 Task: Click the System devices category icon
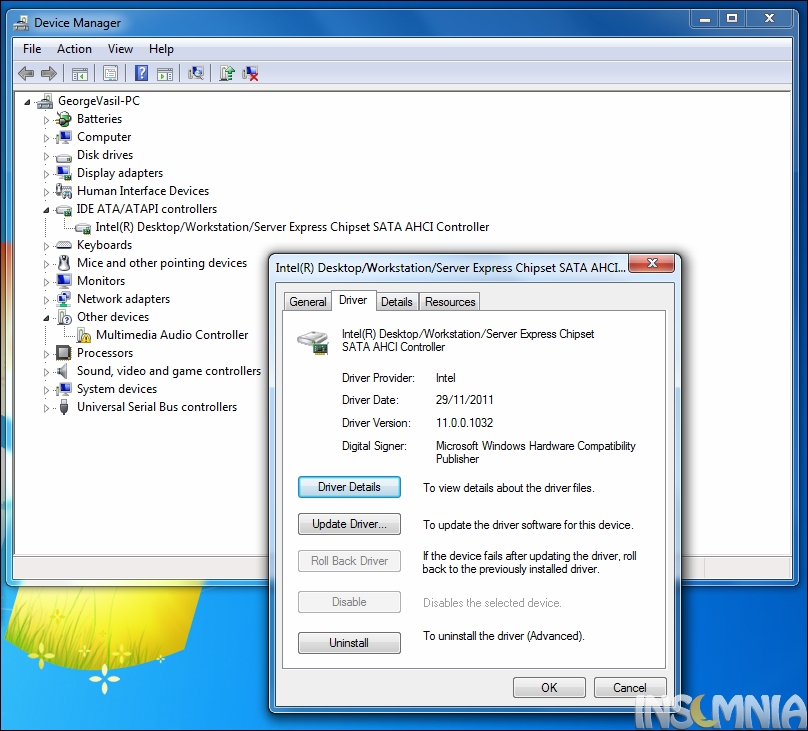tap(63, 389)
